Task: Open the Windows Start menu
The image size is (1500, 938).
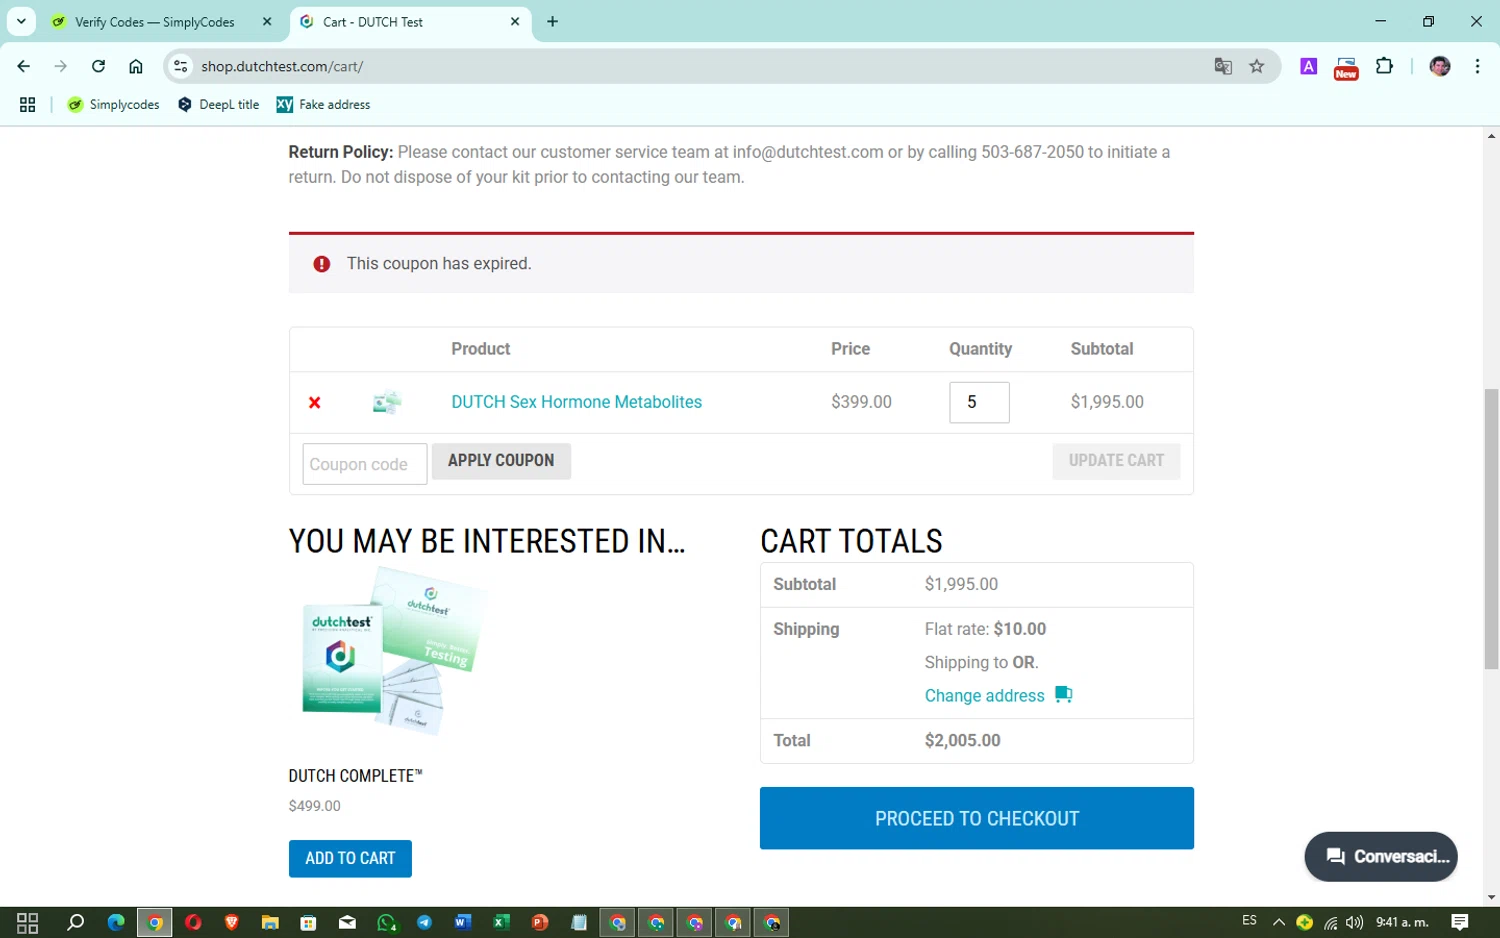Action: pos(27,922)
